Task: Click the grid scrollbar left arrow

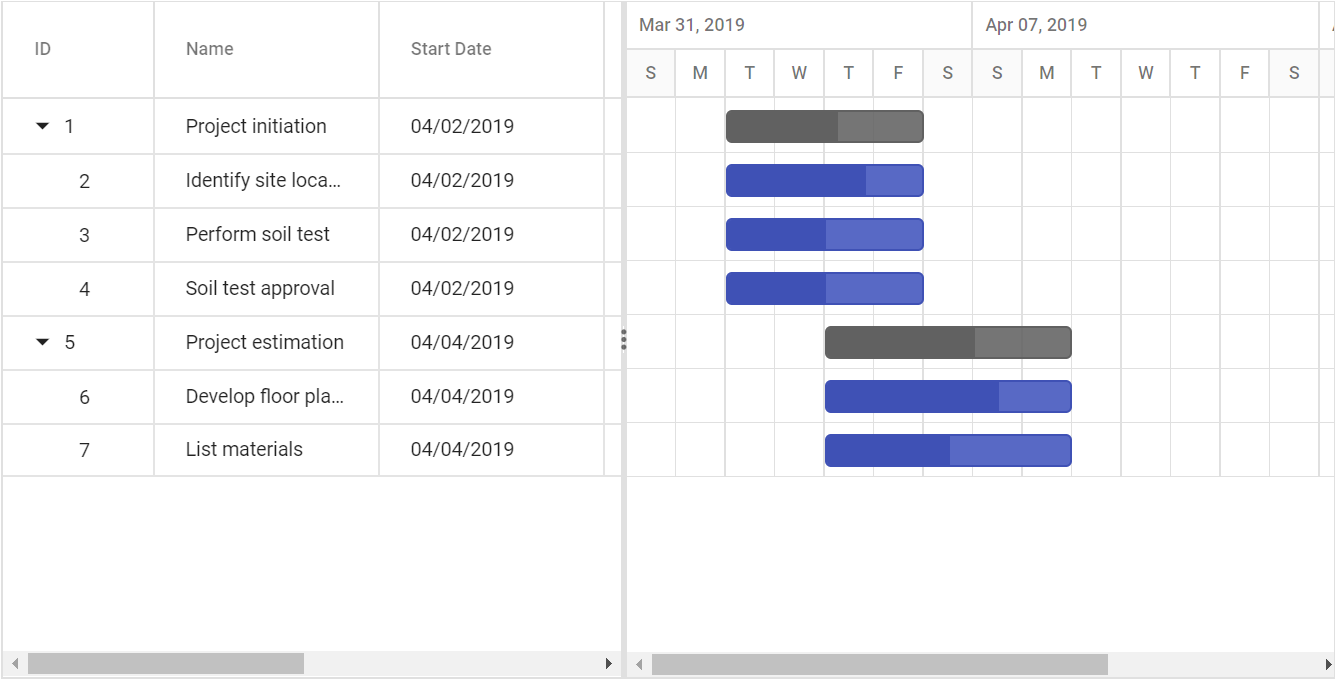Action: pos(15,664)
